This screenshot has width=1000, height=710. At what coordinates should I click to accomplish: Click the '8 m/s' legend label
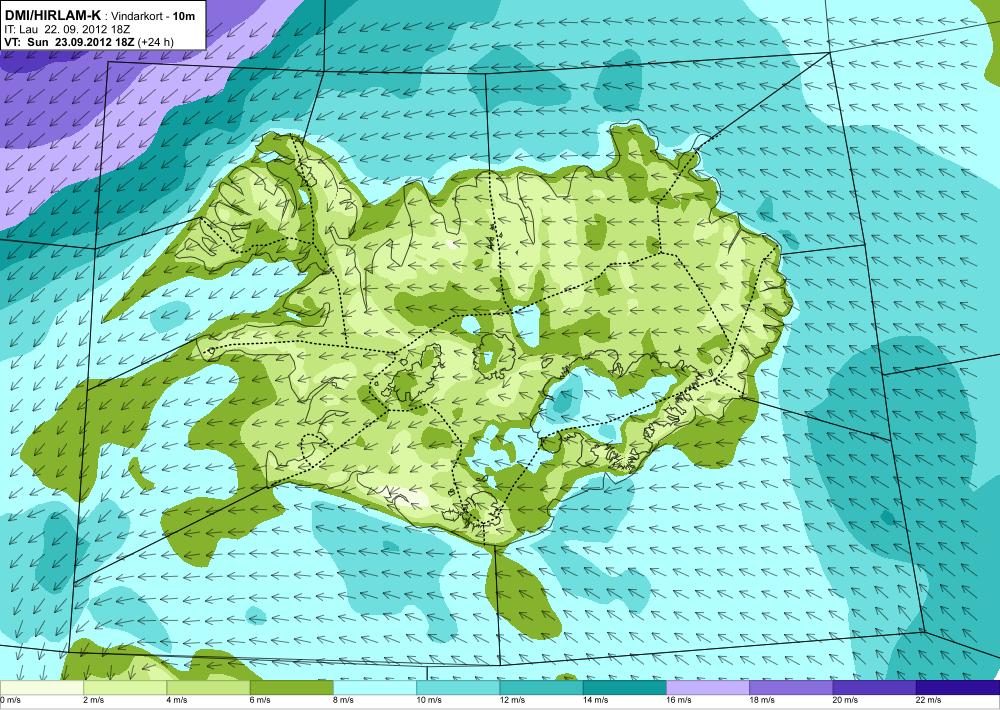click(x=344, y=700)
